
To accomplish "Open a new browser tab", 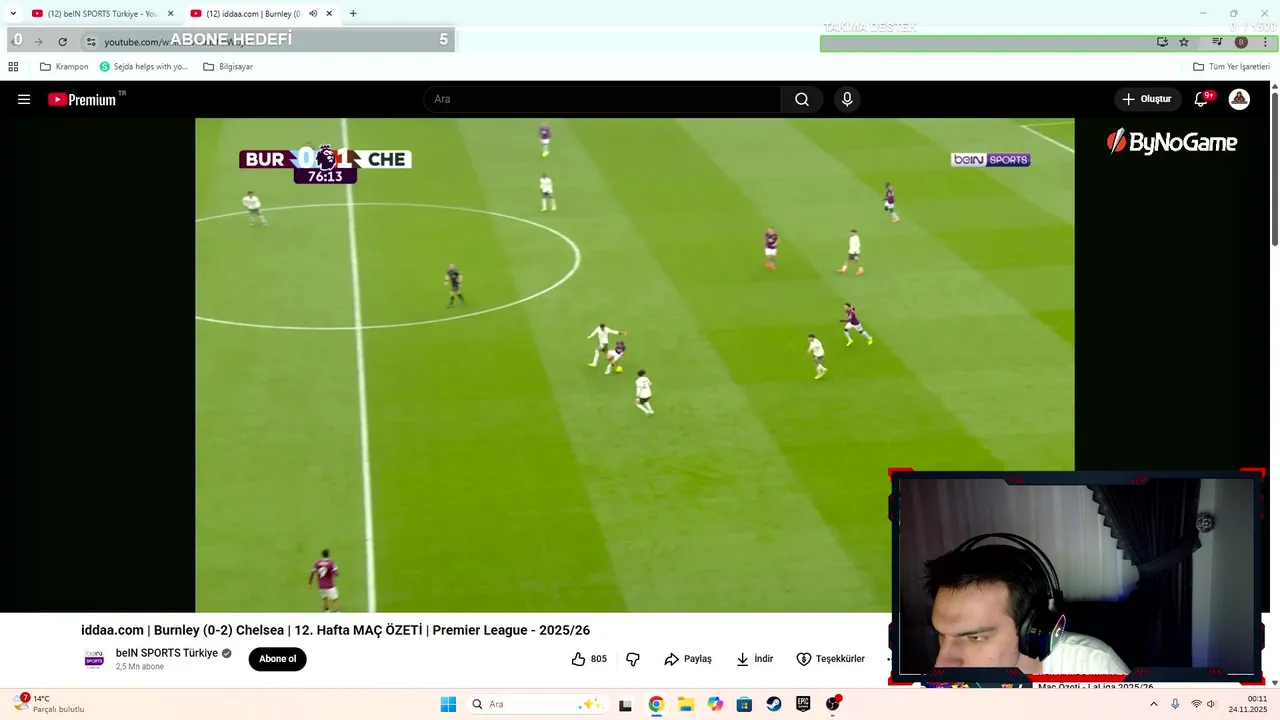I will click(353, 14).
